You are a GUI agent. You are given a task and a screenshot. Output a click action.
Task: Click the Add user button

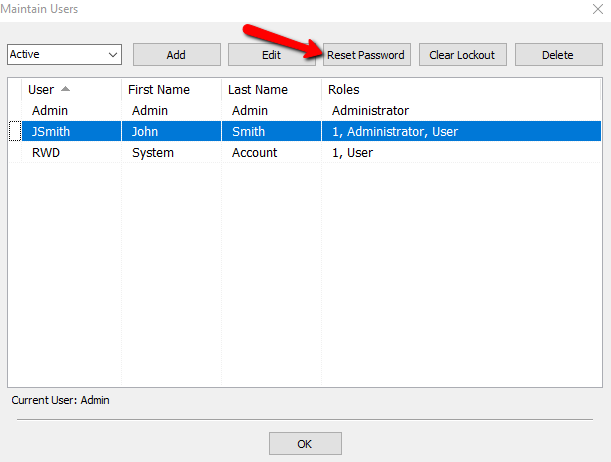(x=177, y=55)
